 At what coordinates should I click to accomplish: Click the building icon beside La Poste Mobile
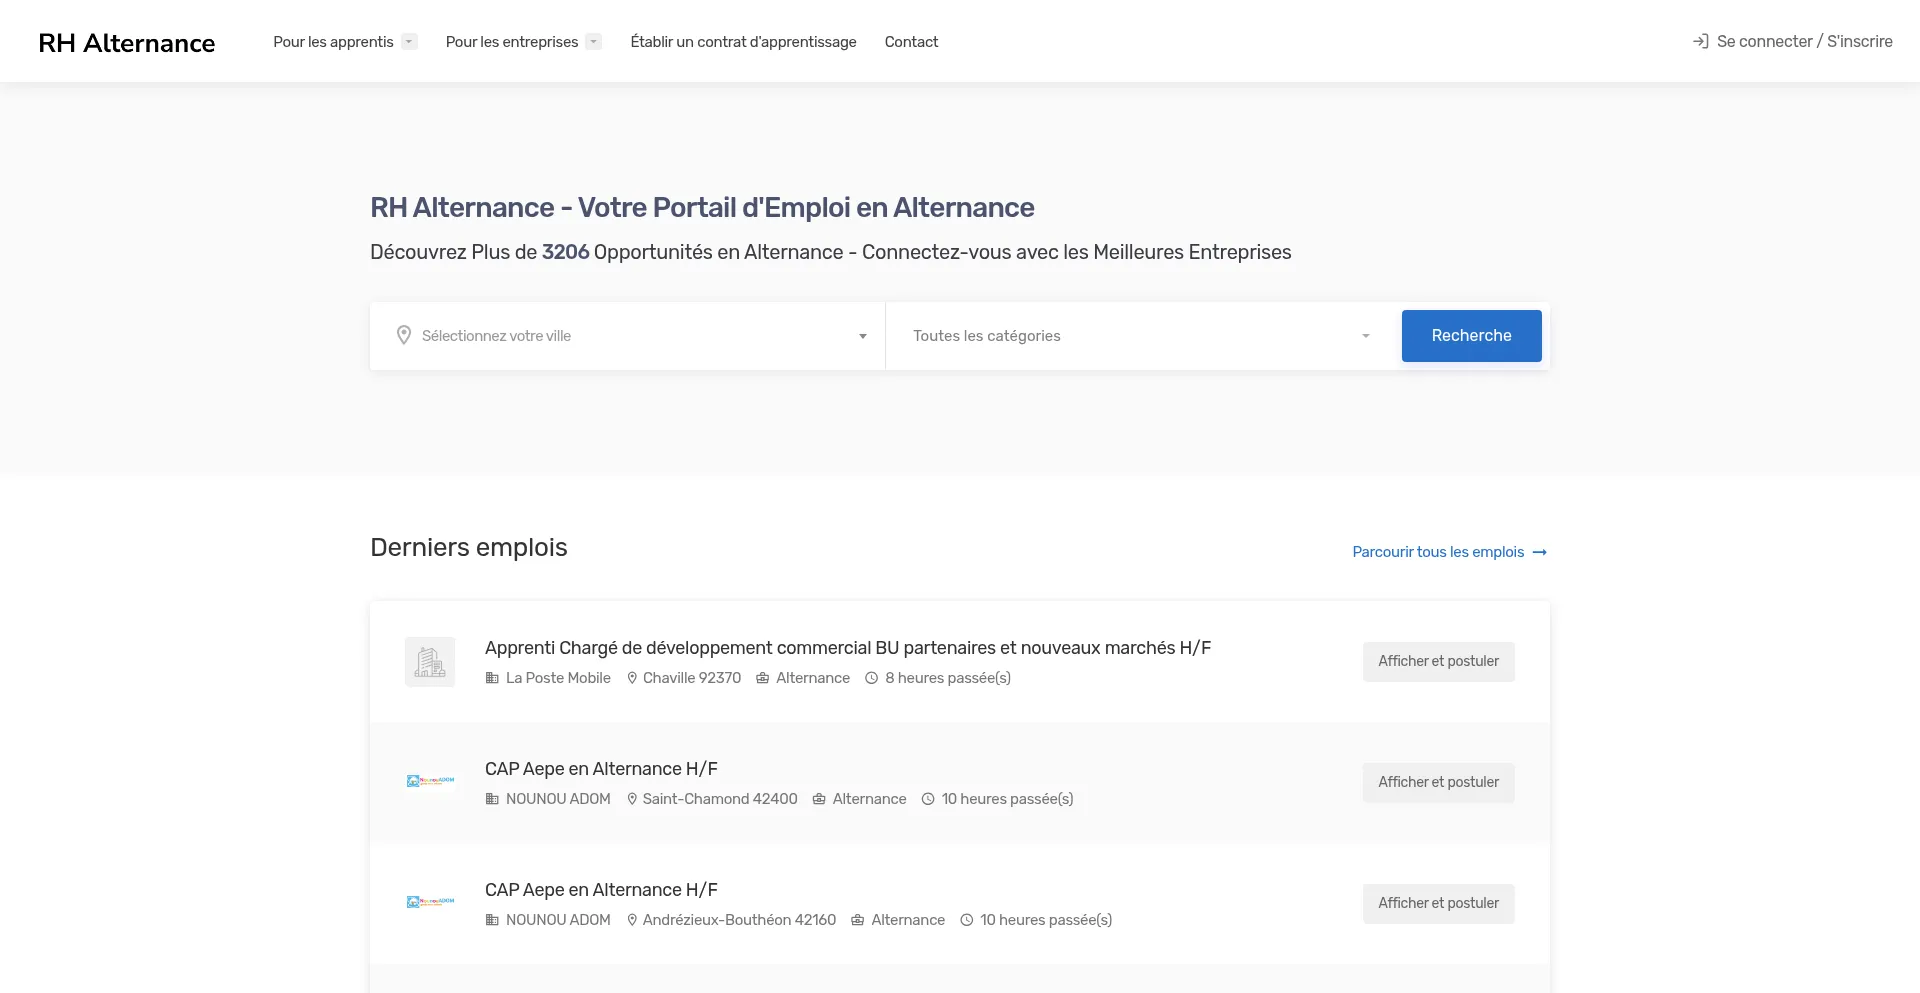(492, 678)
